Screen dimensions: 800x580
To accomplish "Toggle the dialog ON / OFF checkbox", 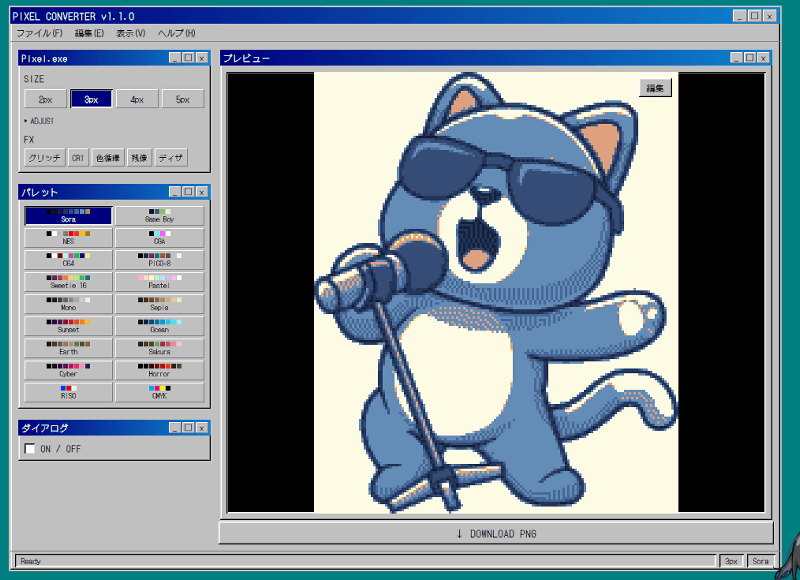I will (x=30, y=448).
